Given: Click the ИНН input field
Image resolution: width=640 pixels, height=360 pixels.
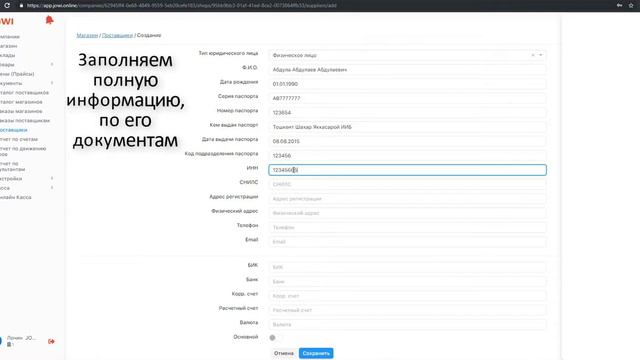Looking at the screenshot, I should [x=407, y=170].
